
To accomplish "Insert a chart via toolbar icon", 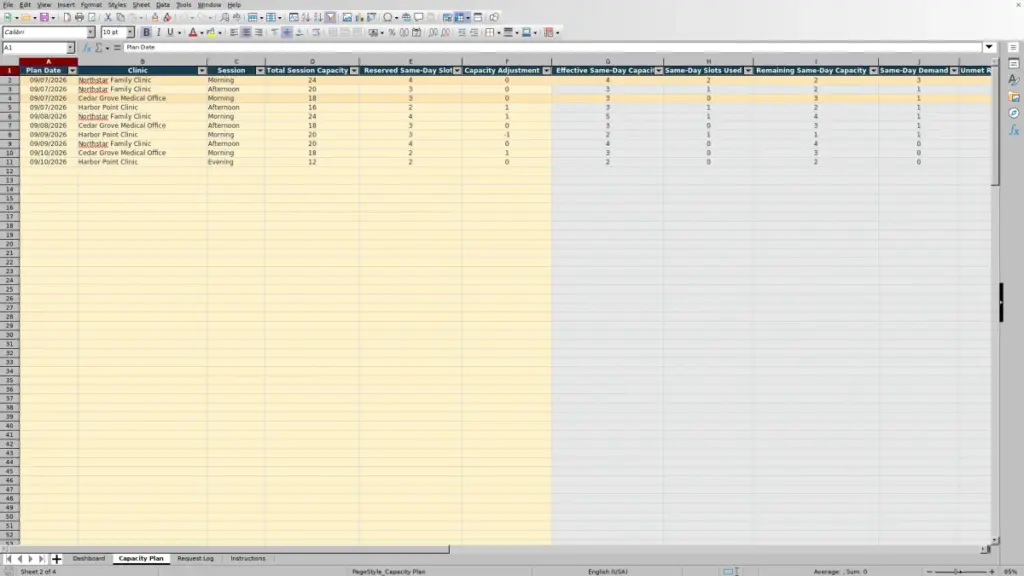I will tap(359, 17).
